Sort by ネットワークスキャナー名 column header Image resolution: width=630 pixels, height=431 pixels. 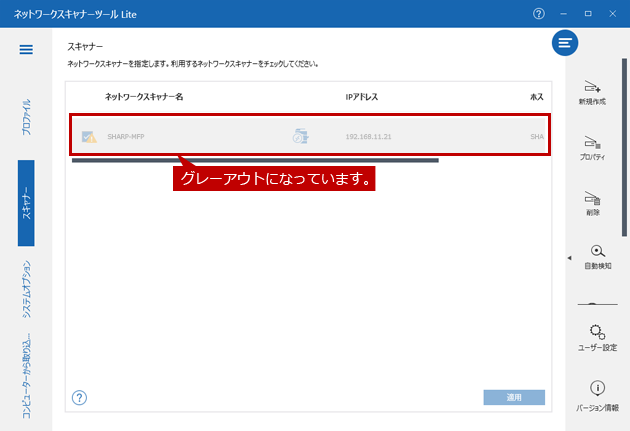pos(144,97)
